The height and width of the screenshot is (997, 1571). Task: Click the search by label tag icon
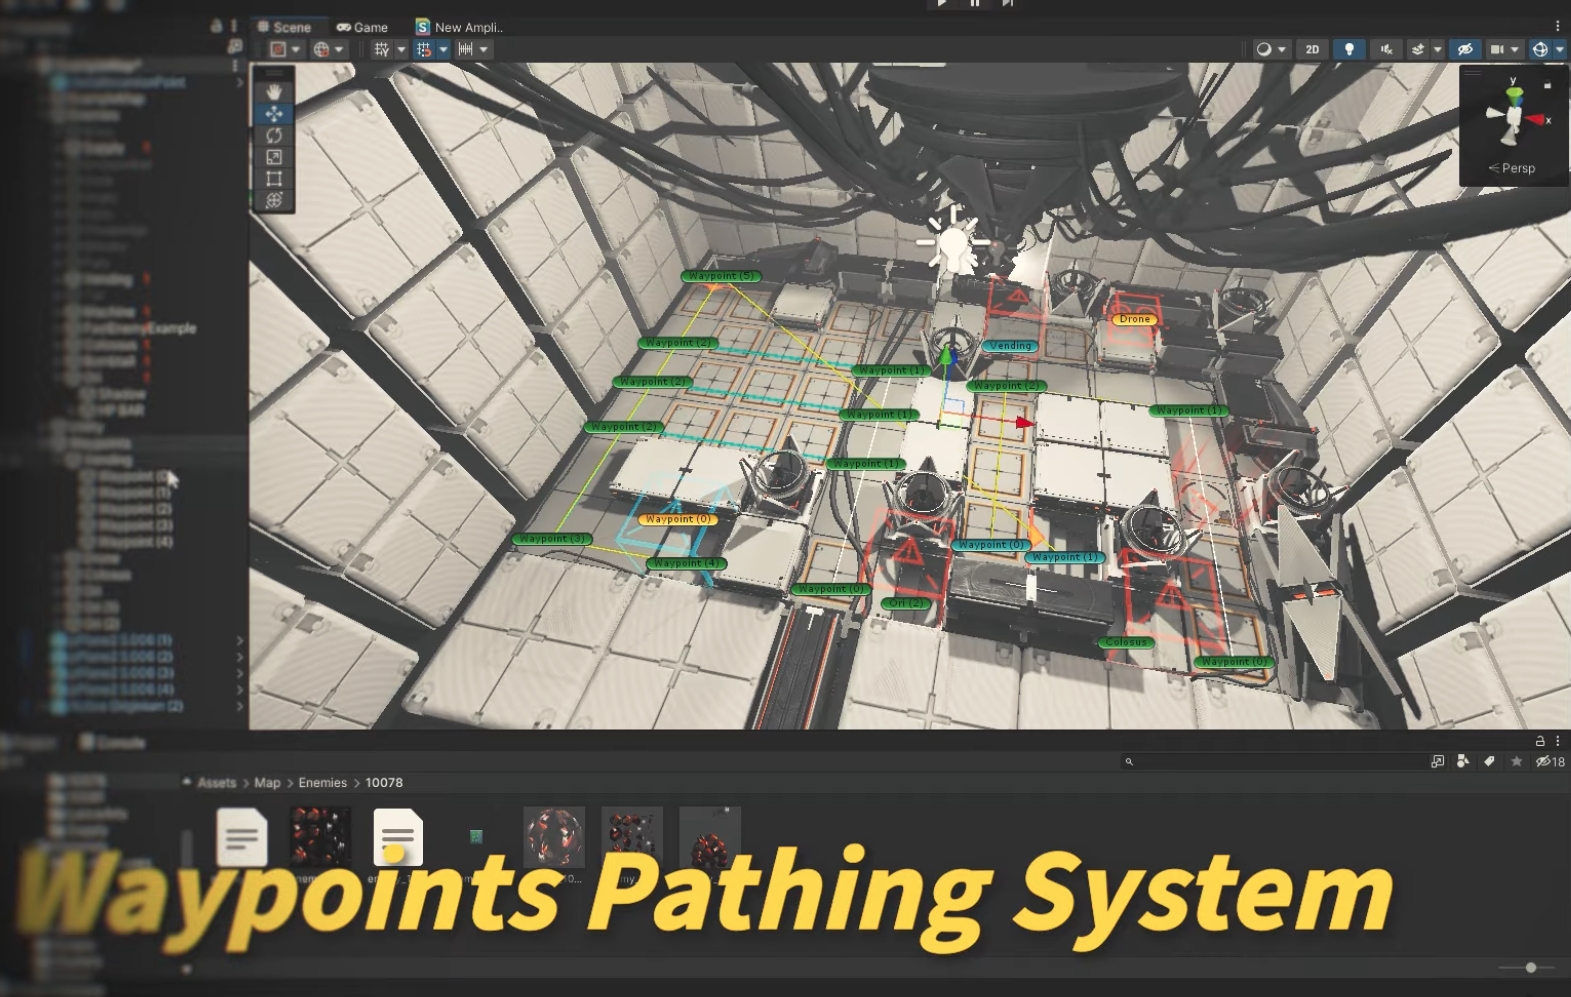click(x=1489, y=761)
